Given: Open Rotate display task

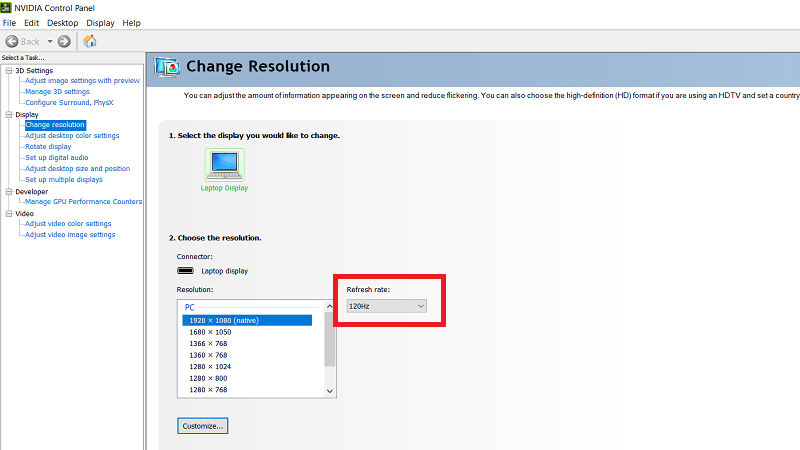Looking at the screenshot, I should [x=48, y=146].
